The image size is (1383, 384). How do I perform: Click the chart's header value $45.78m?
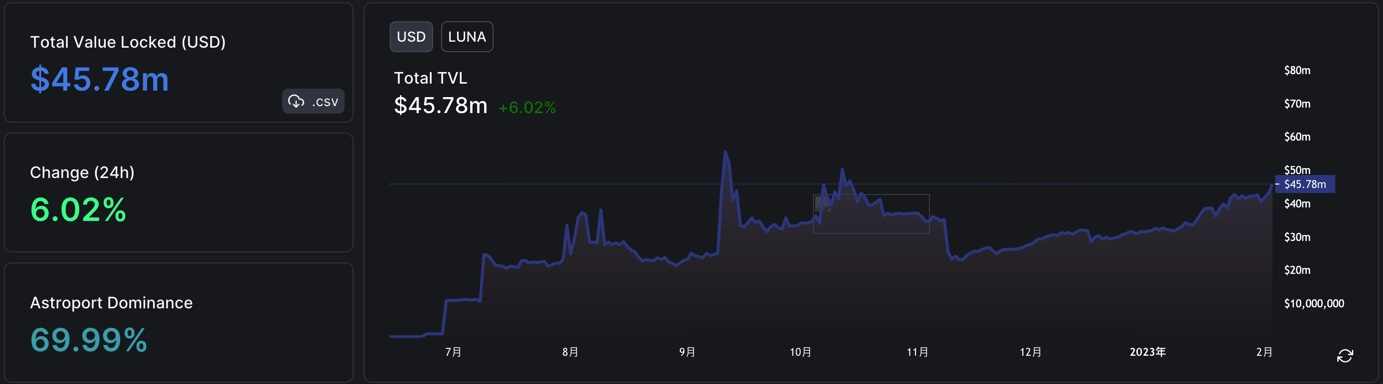point(441,106)
